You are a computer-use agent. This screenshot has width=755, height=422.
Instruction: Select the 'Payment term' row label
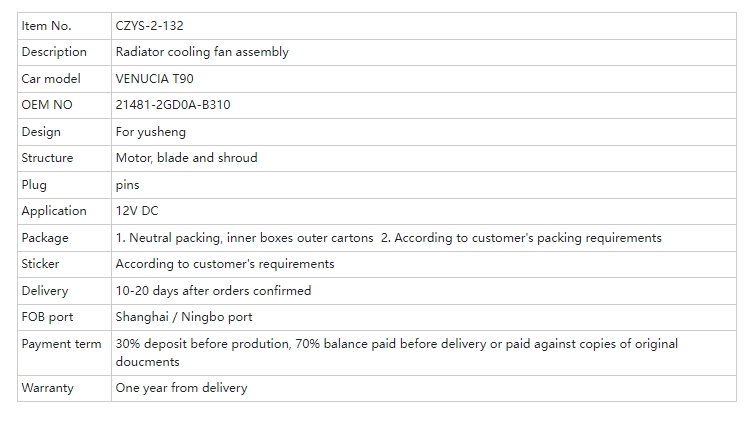(61, 344)
